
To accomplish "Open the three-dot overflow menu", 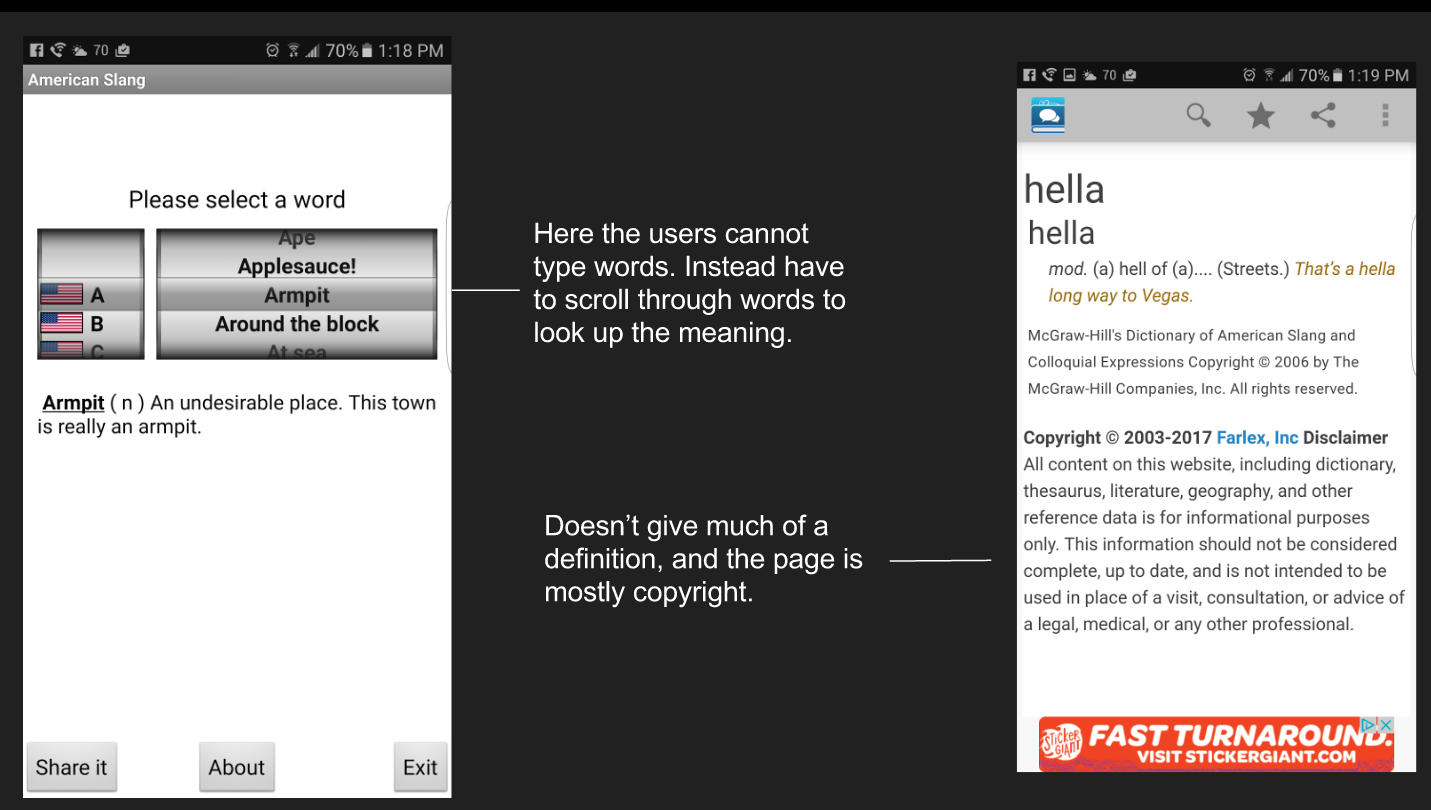I will (1385, 115).
